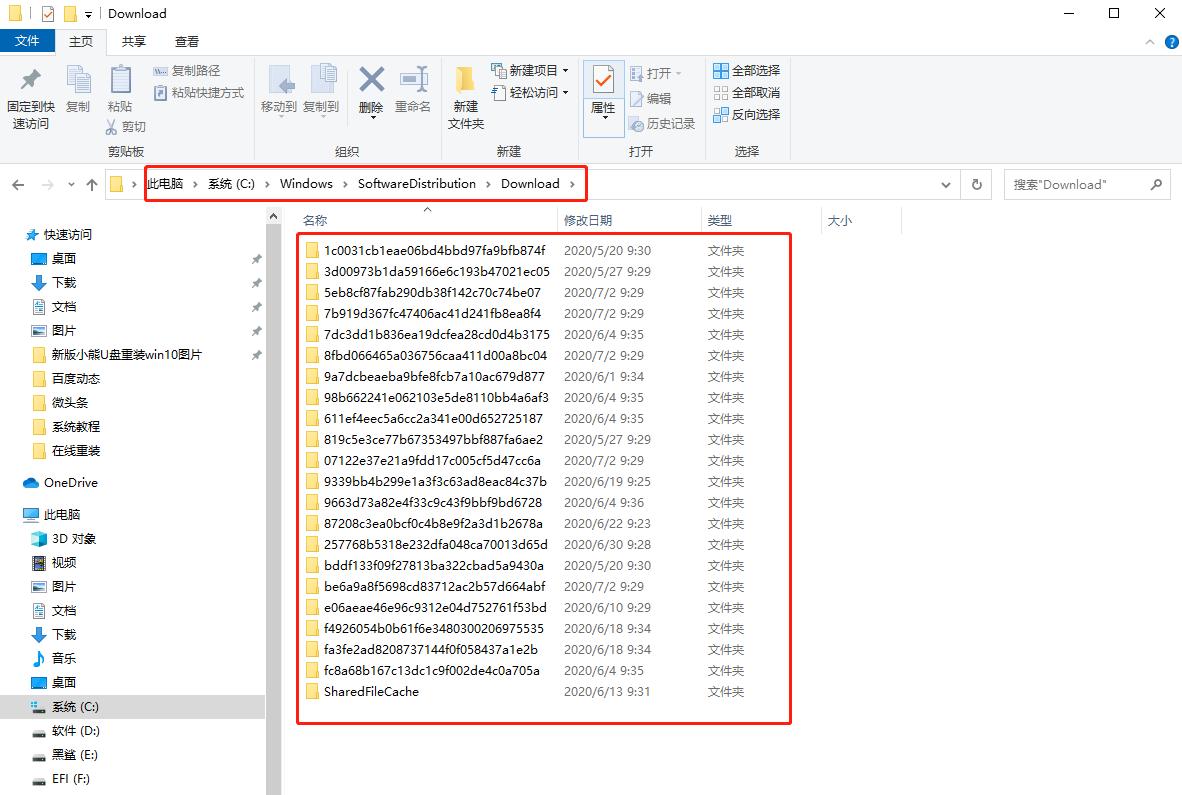Create a new folder with 新建文件夹 icon
1182x795 pixels.
point(464,95)
